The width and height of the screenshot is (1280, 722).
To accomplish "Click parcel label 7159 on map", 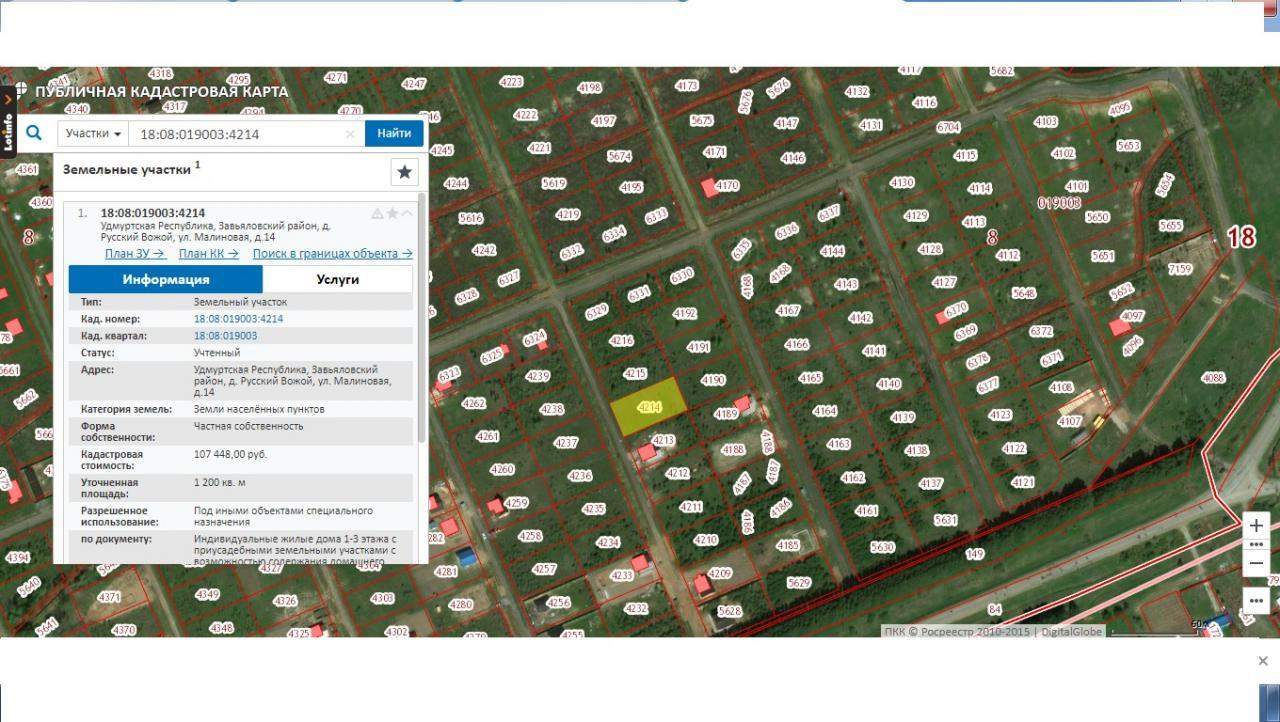I will tap(1180, 269).
